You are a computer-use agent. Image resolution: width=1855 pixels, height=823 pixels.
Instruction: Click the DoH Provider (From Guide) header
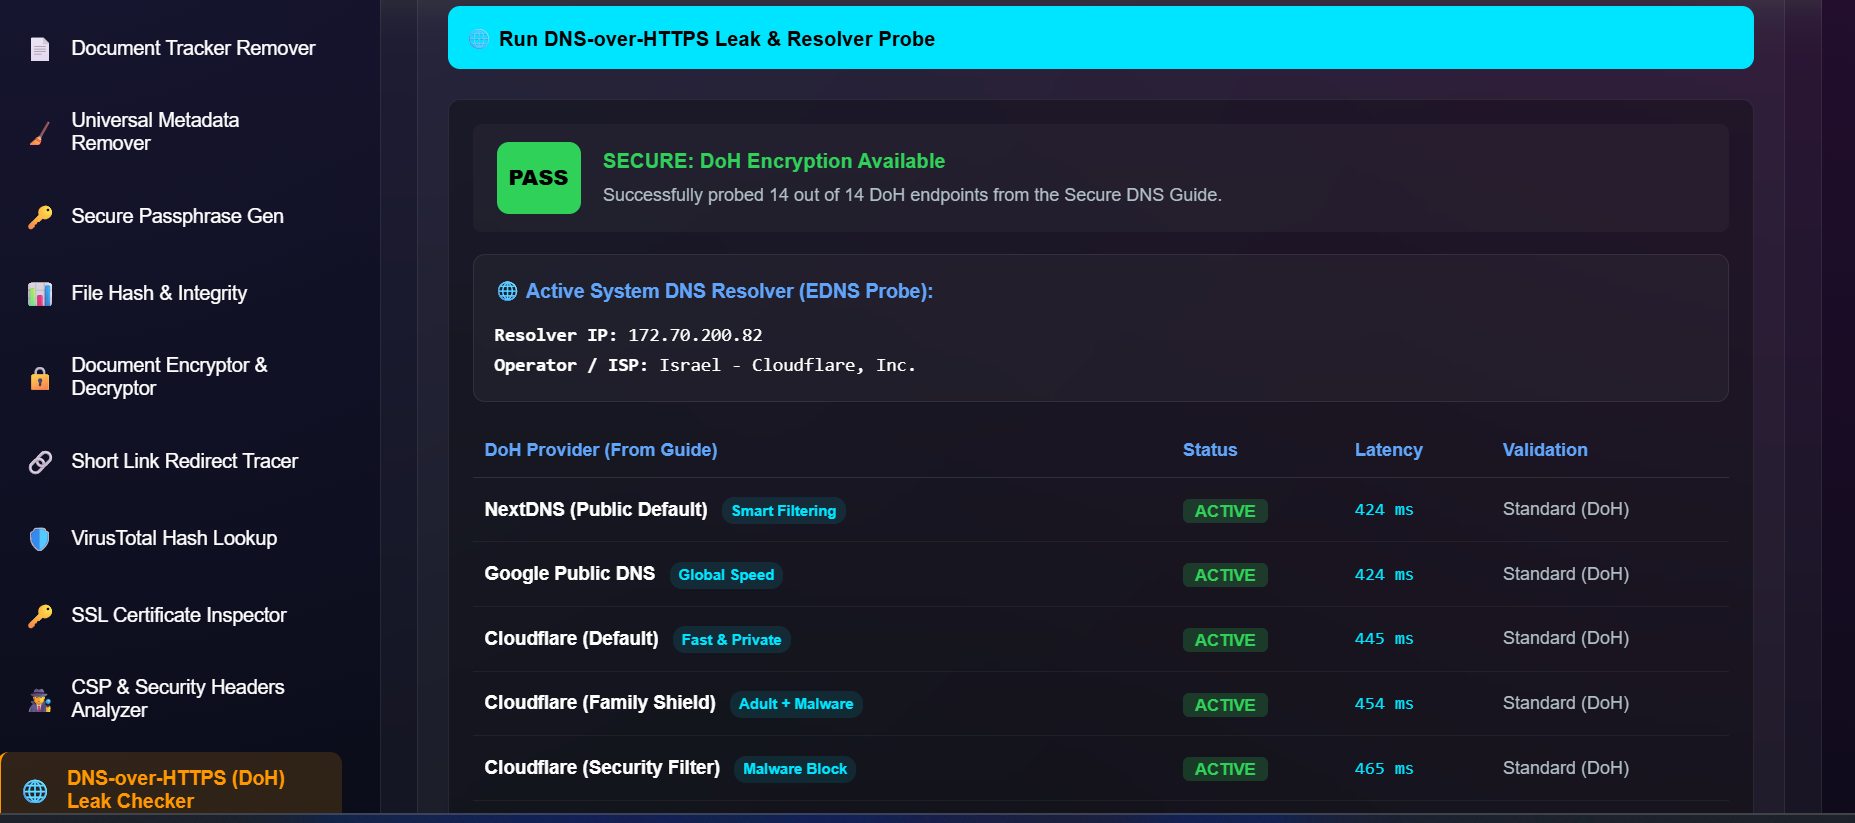click(601, 450)
